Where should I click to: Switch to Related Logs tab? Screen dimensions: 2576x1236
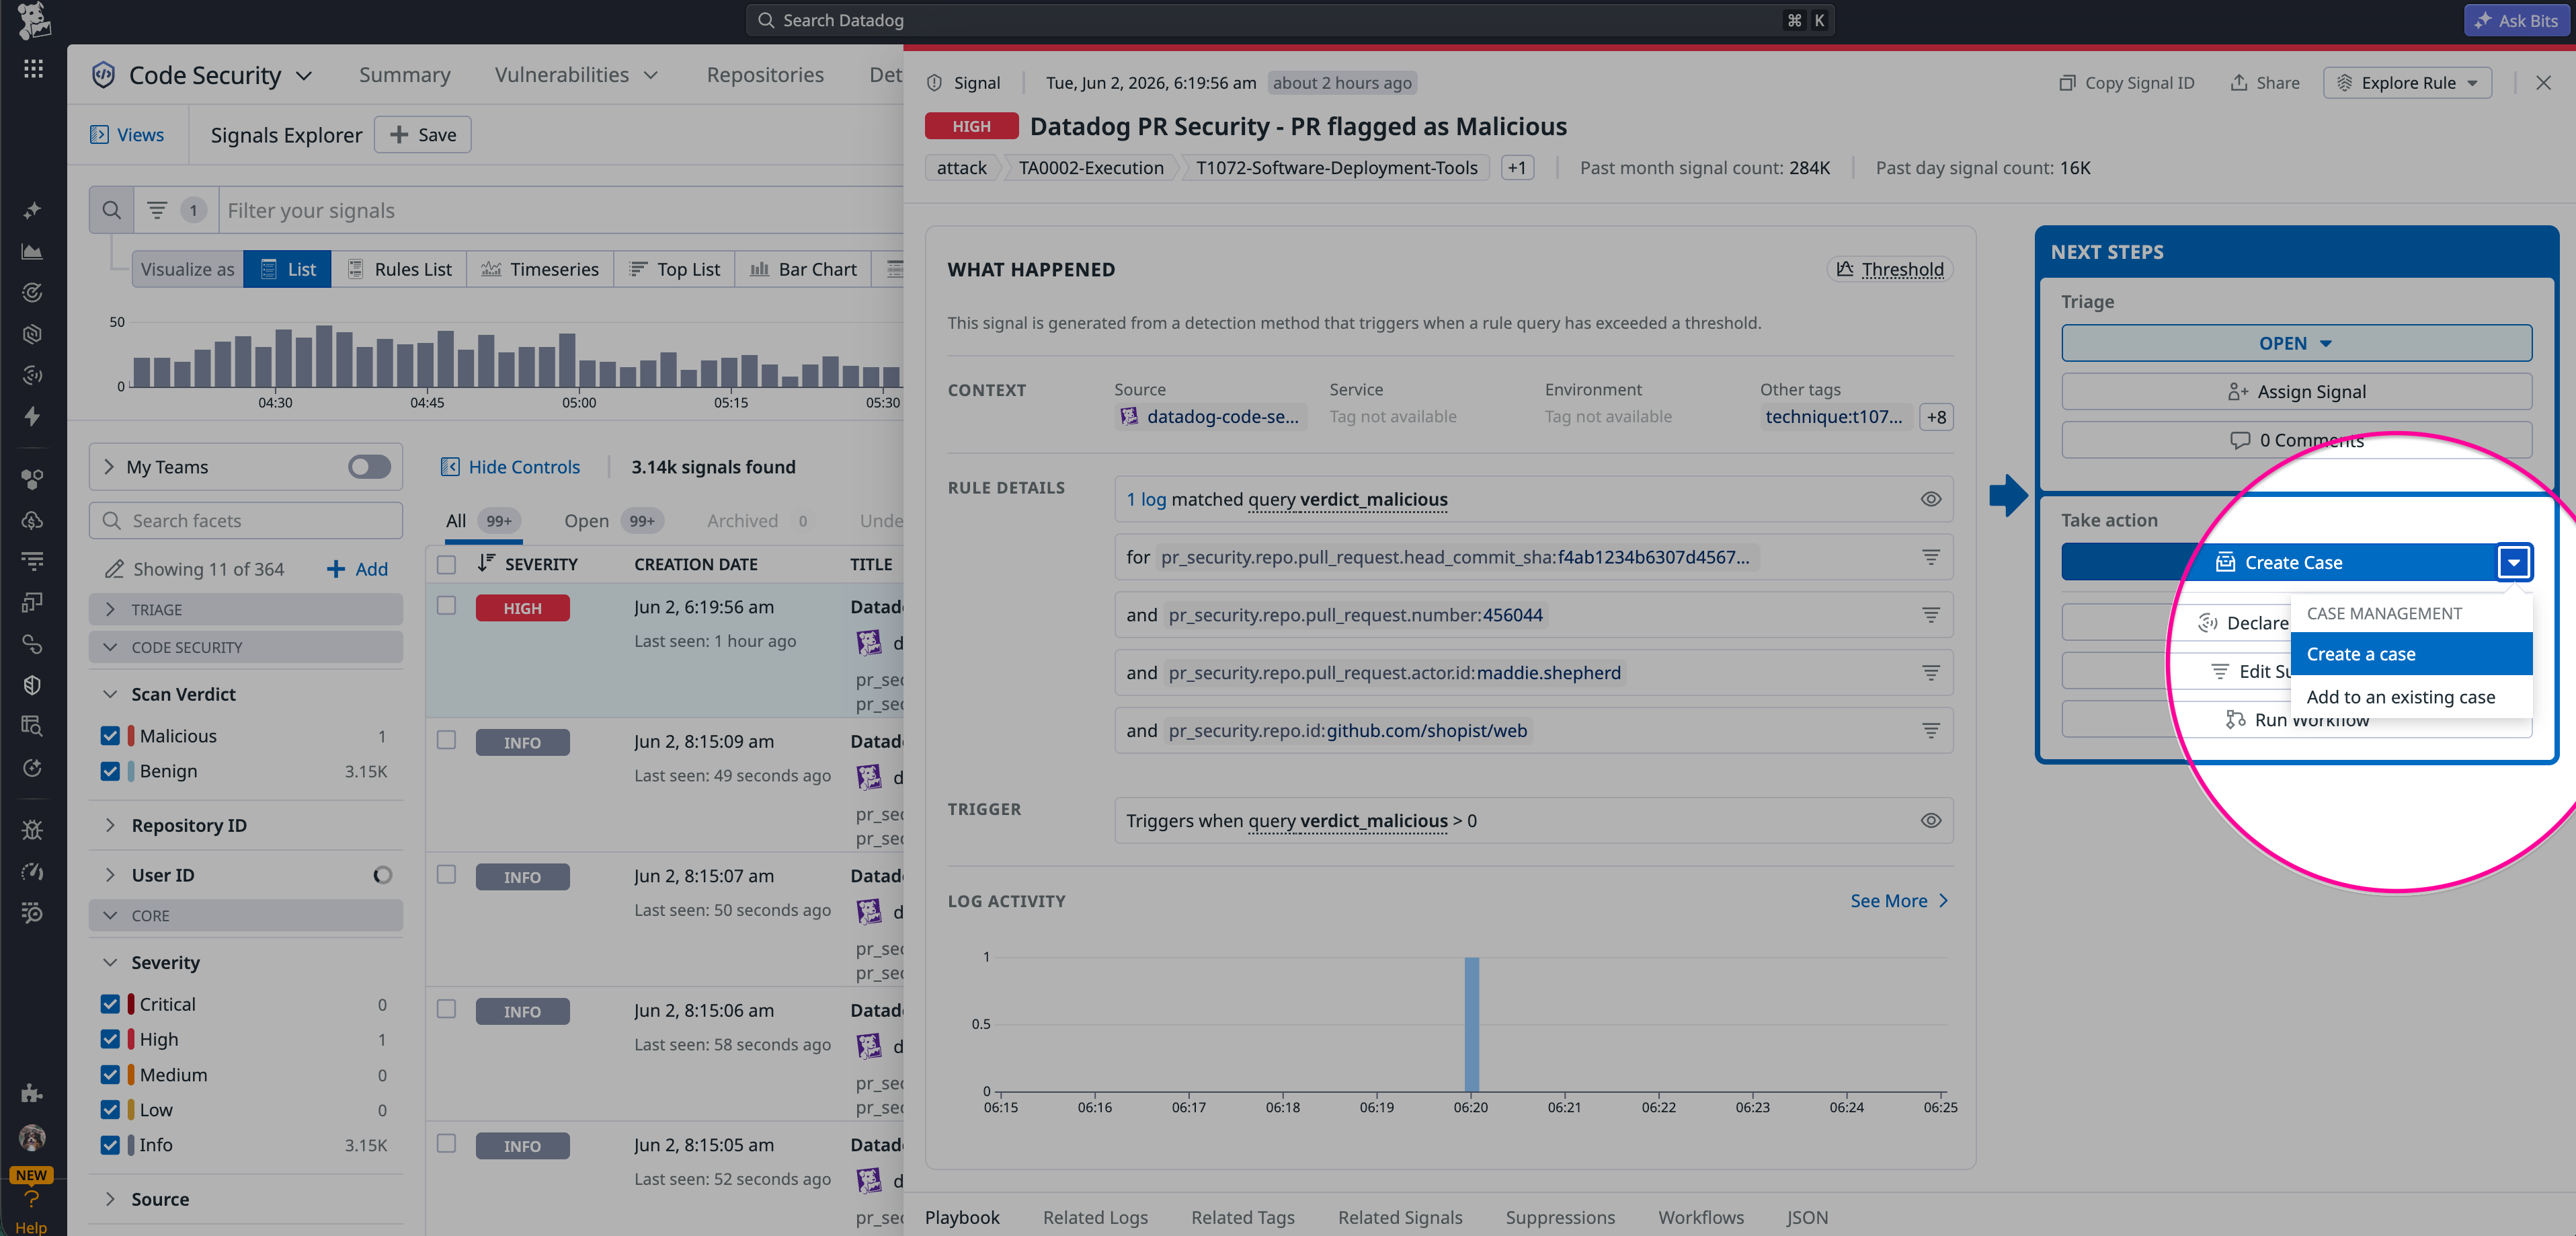click(x=1095, y=1217)
